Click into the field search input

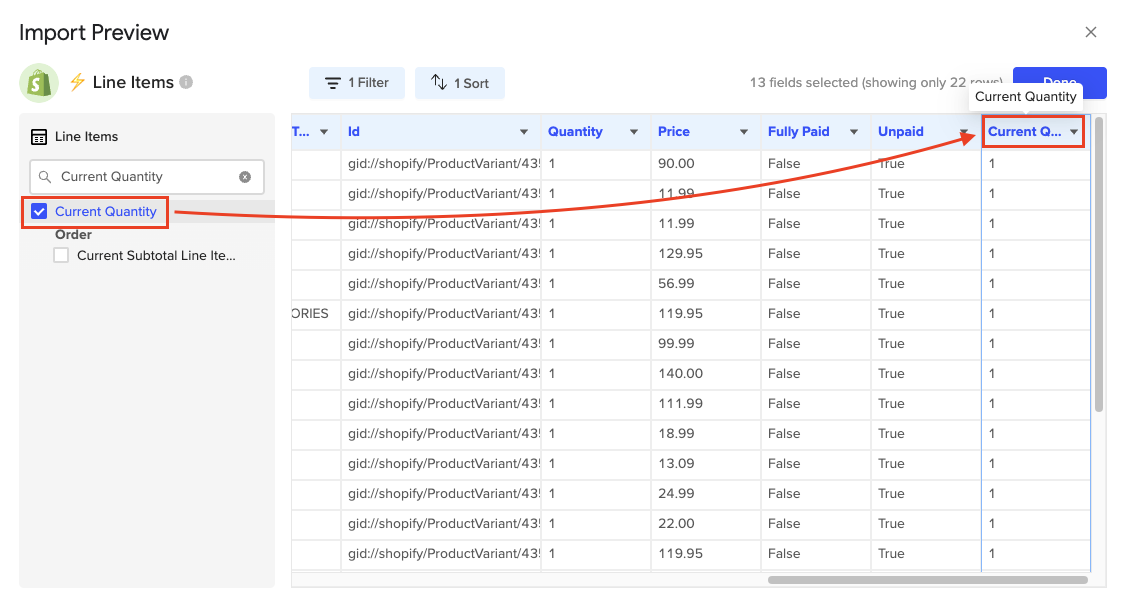147,177
